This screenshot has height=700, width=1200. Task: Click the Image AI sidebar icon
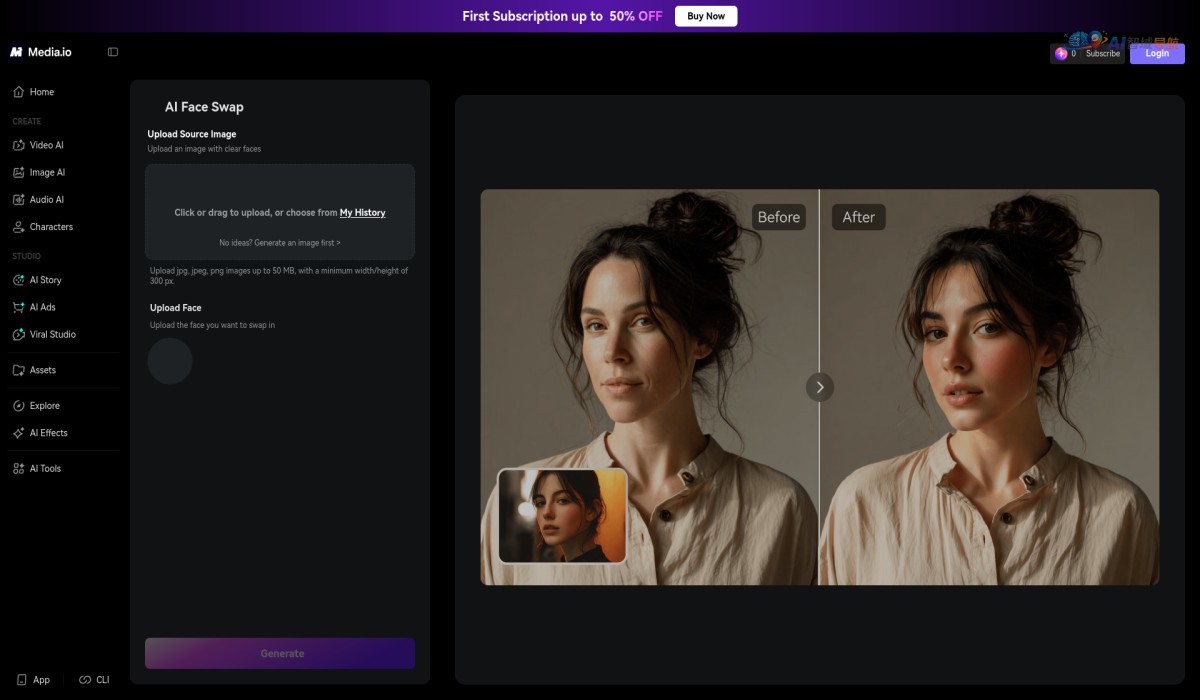[x=19, y=172]
